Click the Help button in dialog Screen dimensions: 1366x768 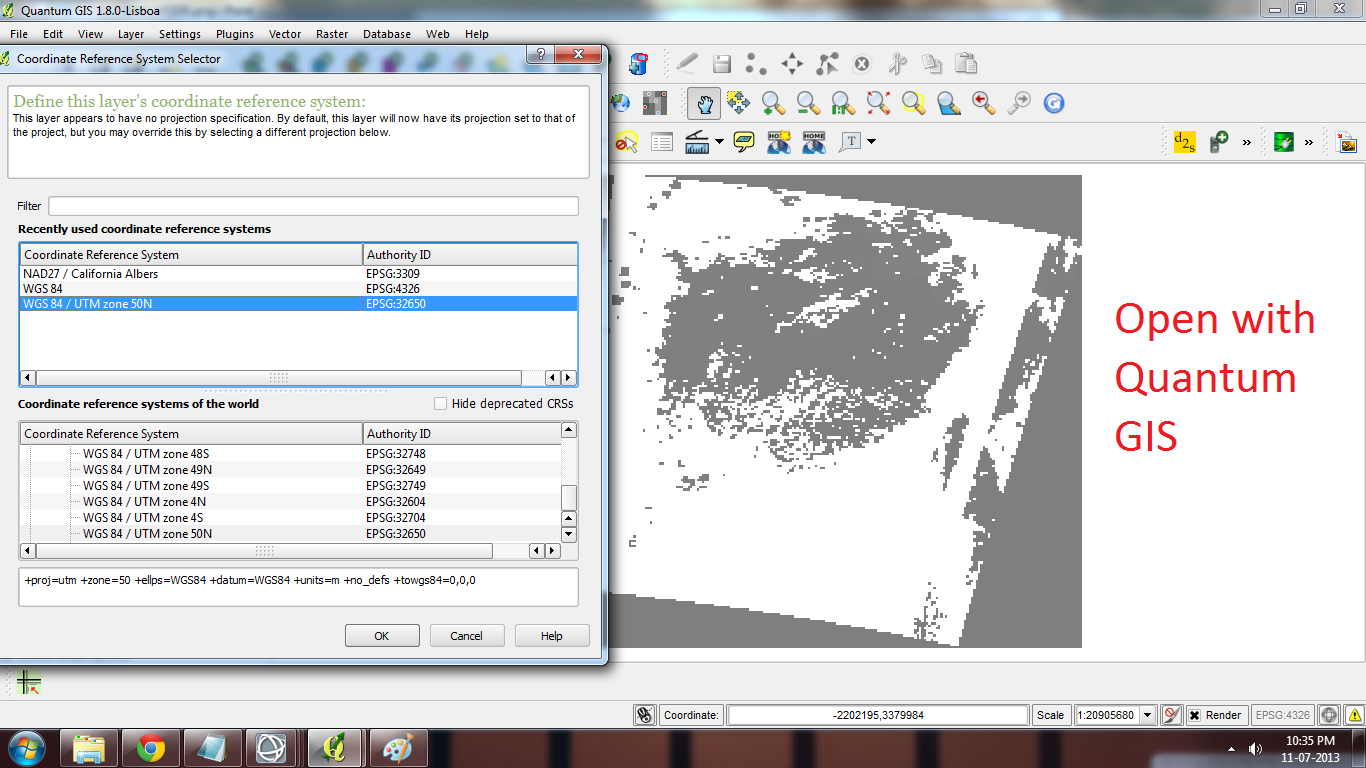552,636
